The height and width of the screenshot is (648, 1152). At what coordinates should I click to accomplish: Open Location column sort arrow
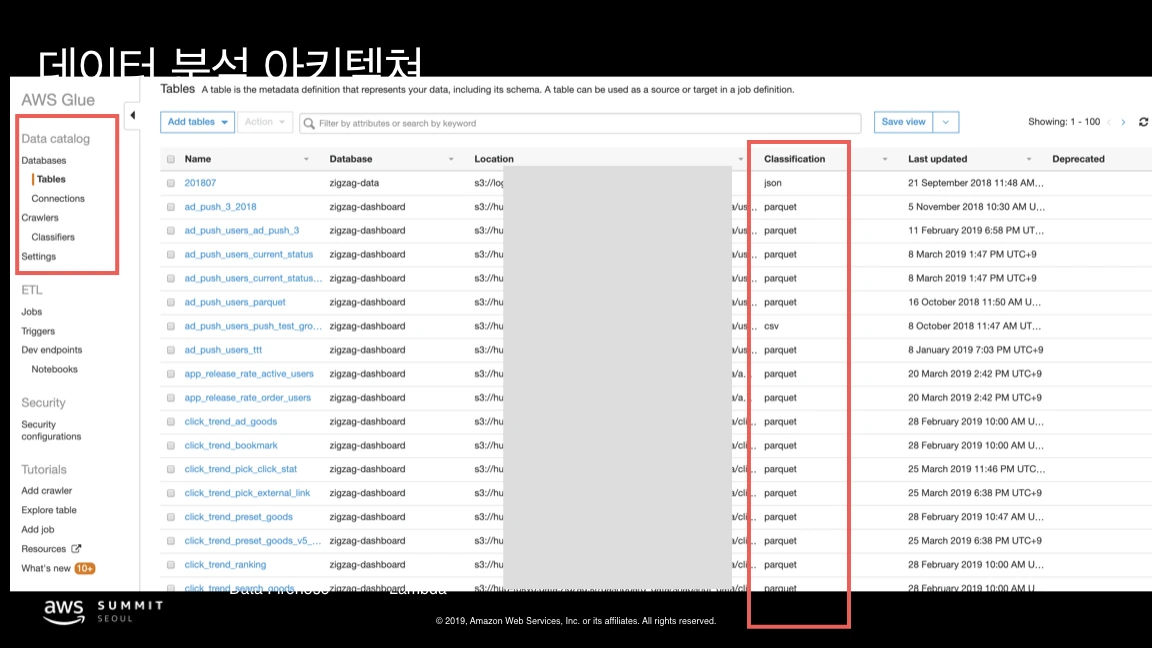point(741,159)
